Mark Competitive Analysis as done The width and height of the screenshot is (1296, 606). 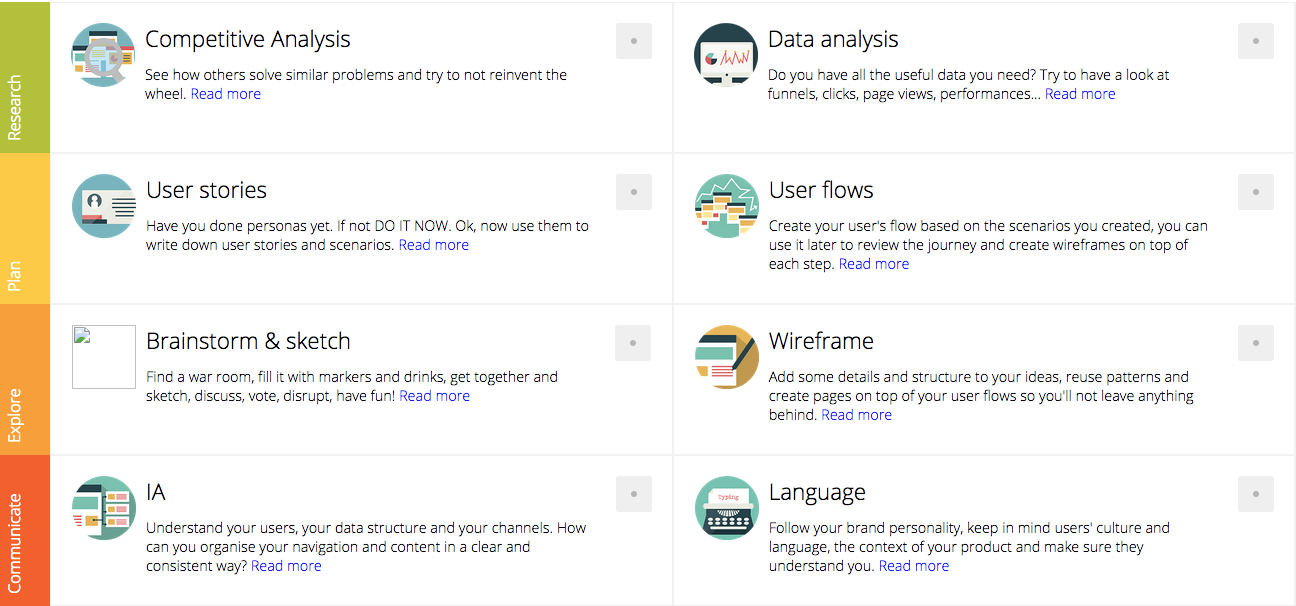pyautogui.click(x=633, y=40)
